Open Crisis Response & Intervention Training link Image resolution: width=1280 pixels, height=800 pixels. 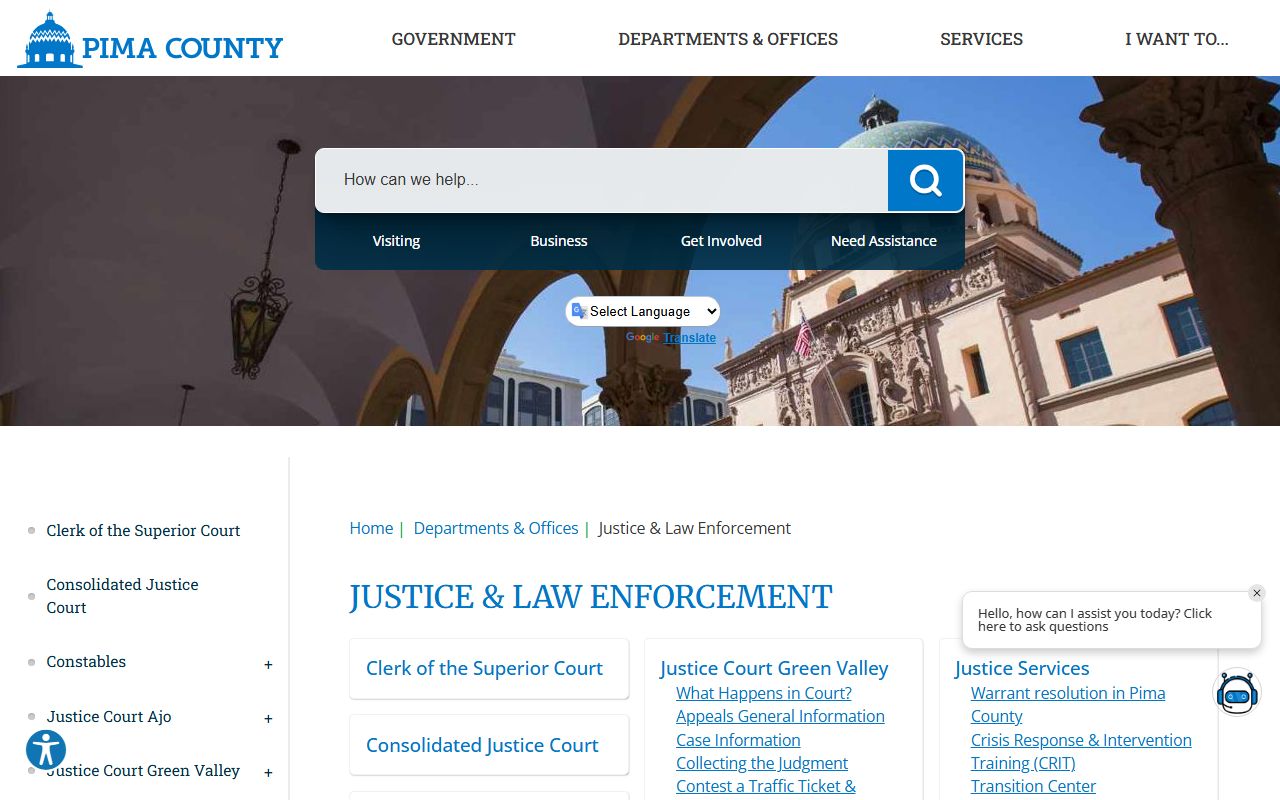click(1081, 751)
